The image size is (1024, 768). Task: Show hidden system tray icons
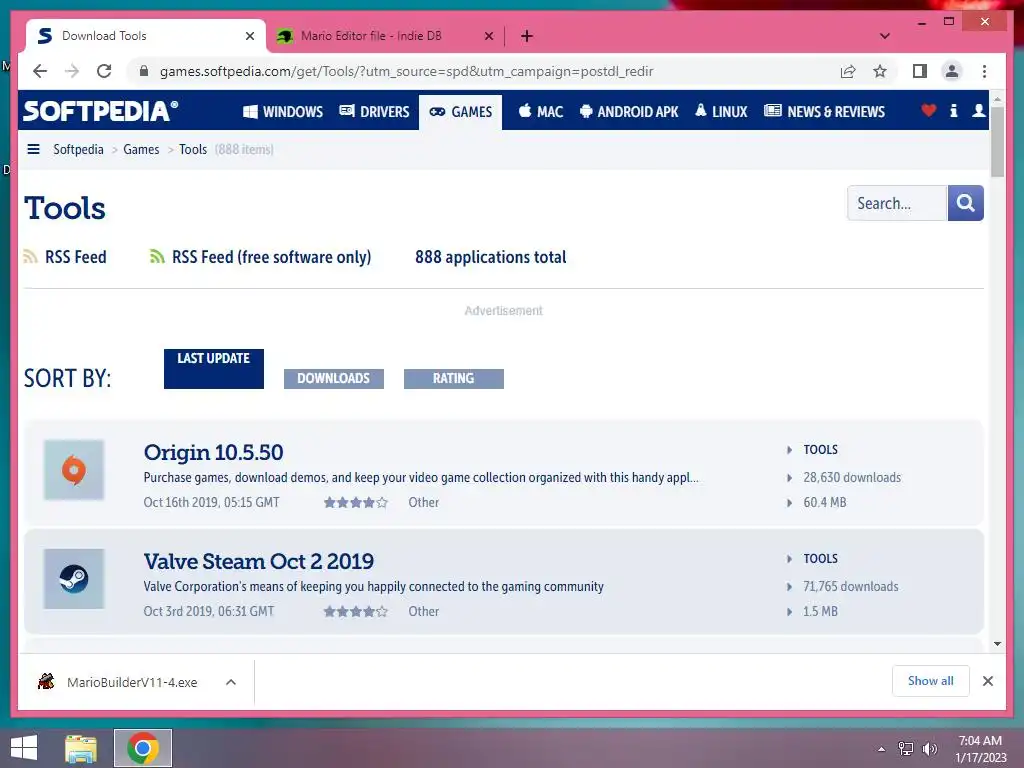(x=881, y=749)
